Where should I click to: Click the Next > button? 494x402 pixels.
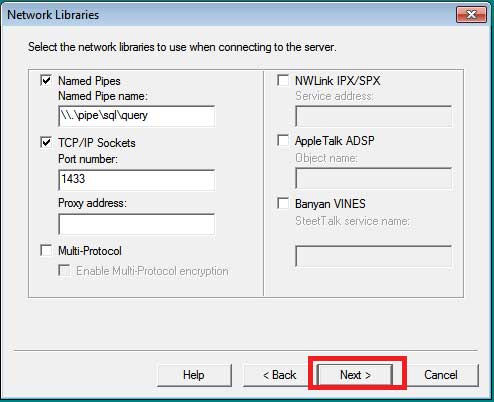[355, 375]
